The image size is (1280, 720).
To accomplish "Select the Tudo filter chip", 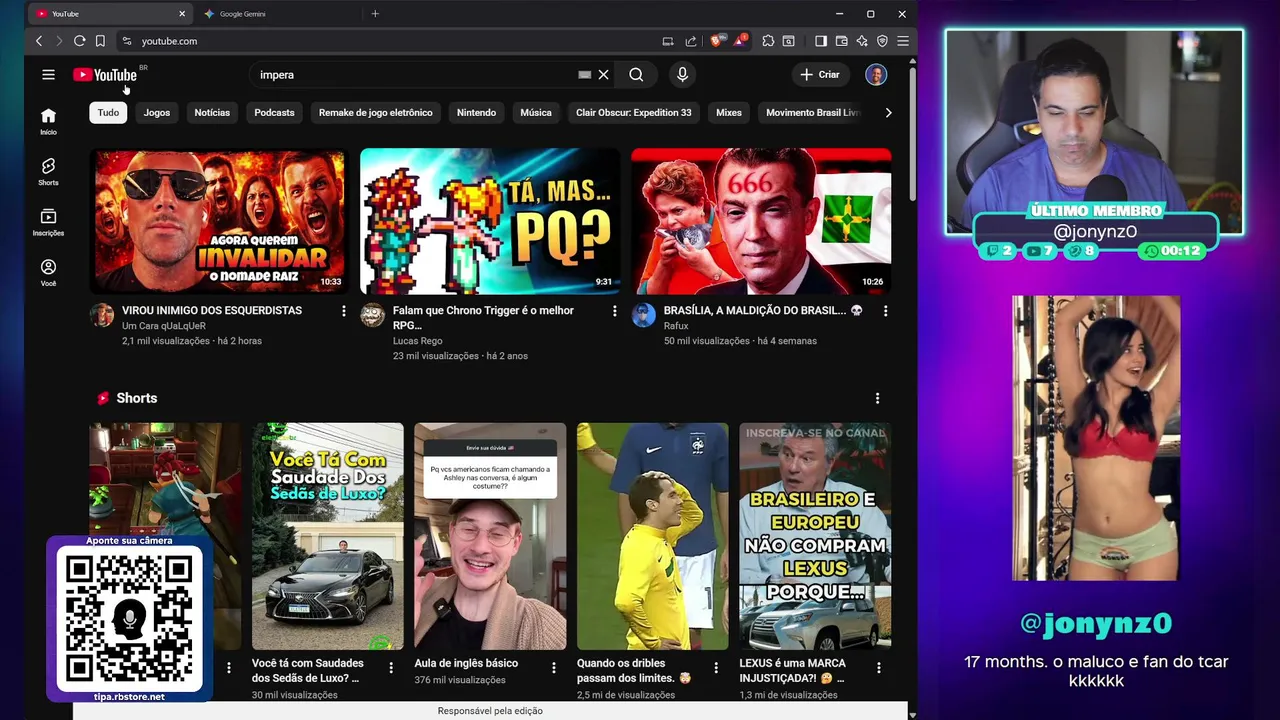I will coord(108,113).
